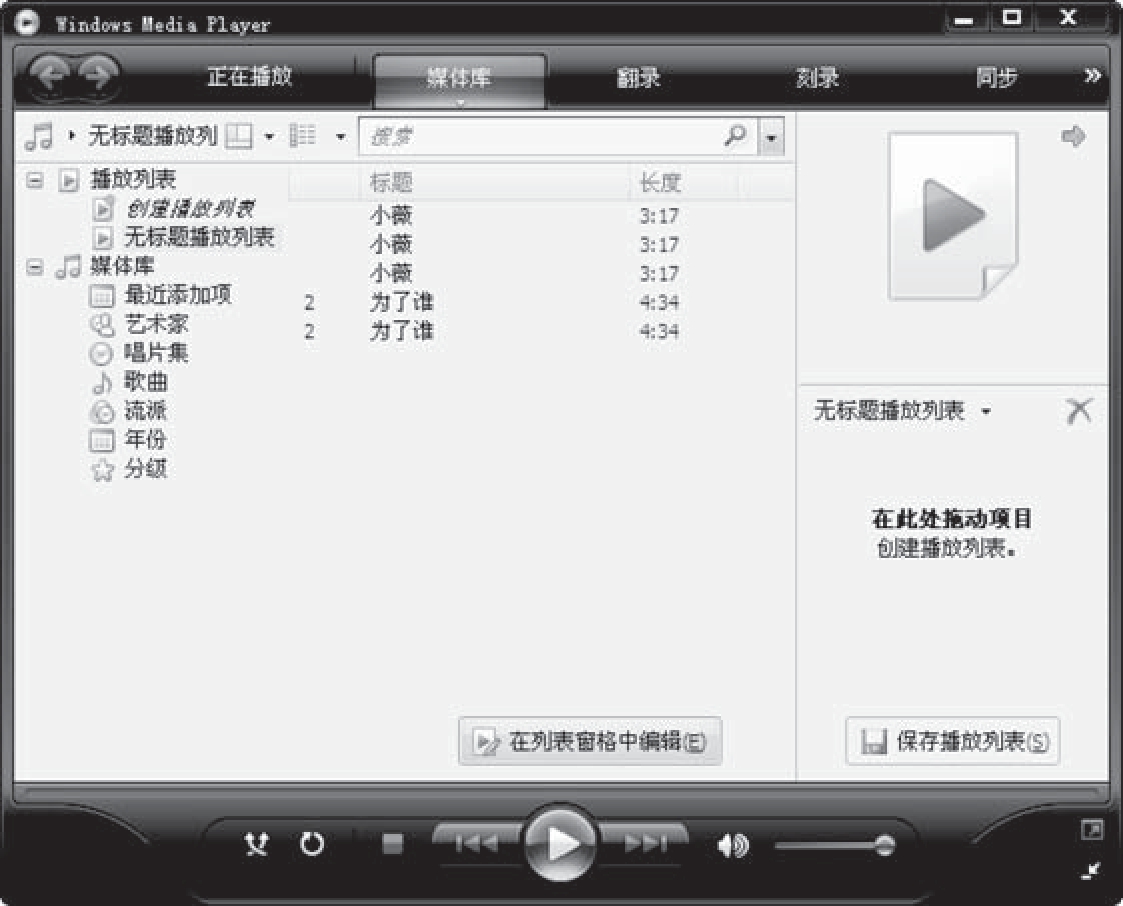The image size is (1123, 906).
Task: Switch to the 正在播放 tab
Action: click(x=249, y=77)
